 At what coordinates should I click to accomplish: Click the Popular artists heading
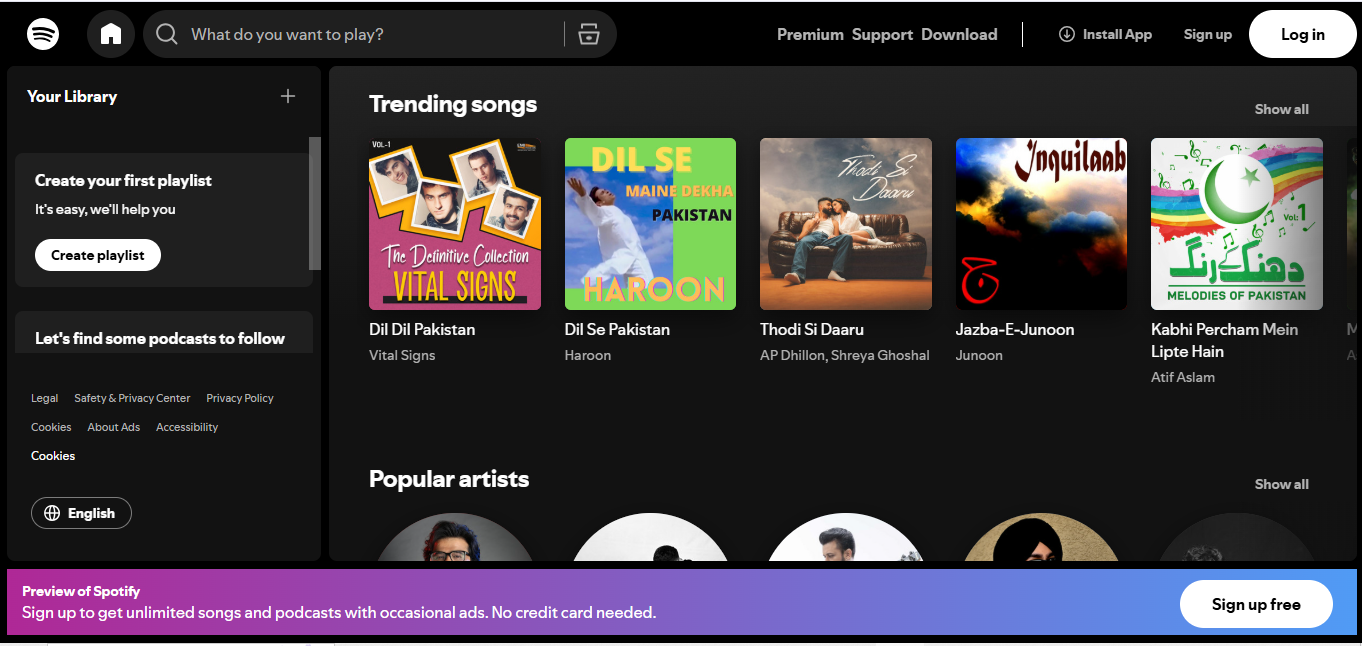449,479
